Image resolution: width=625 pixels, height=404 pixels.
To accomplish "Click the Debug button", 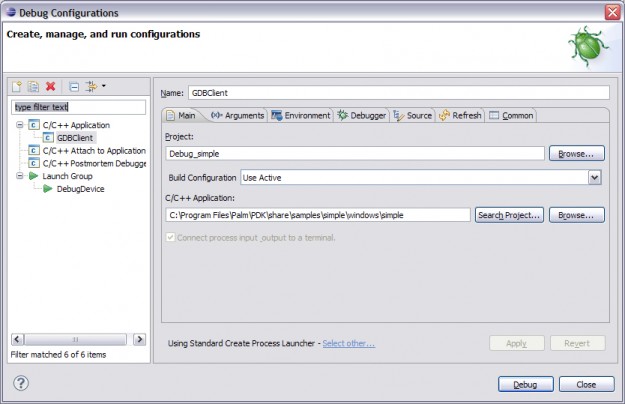I will coord(525,384).
